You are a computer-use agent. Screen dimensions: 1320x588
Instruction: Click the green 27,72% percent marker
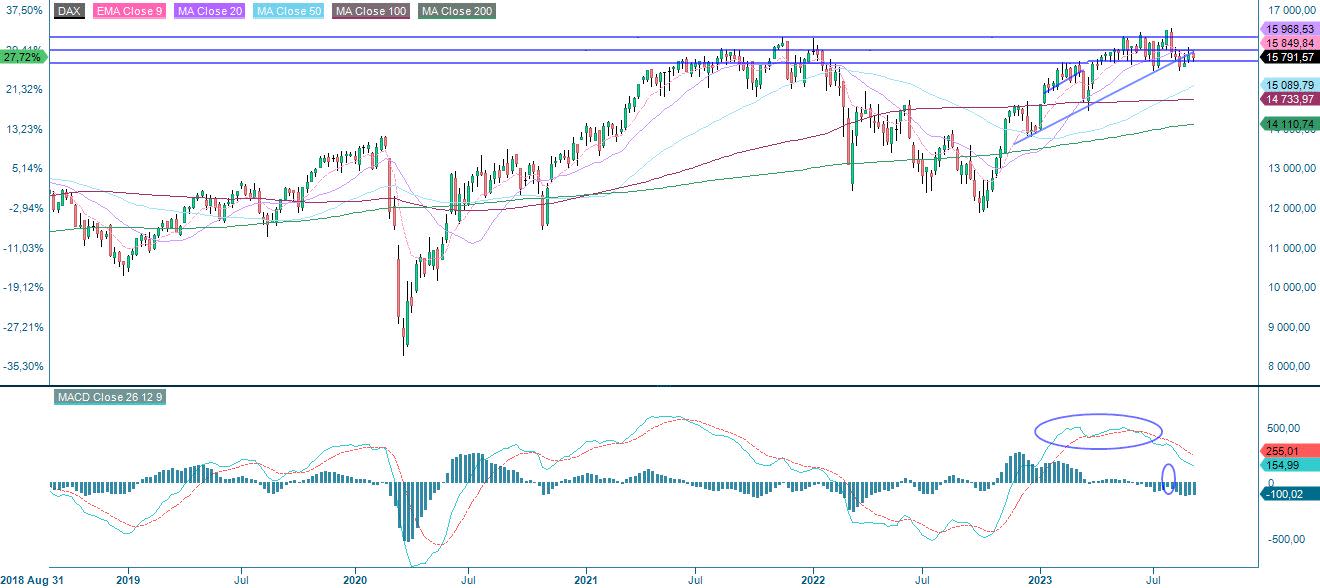pos(23,58)
